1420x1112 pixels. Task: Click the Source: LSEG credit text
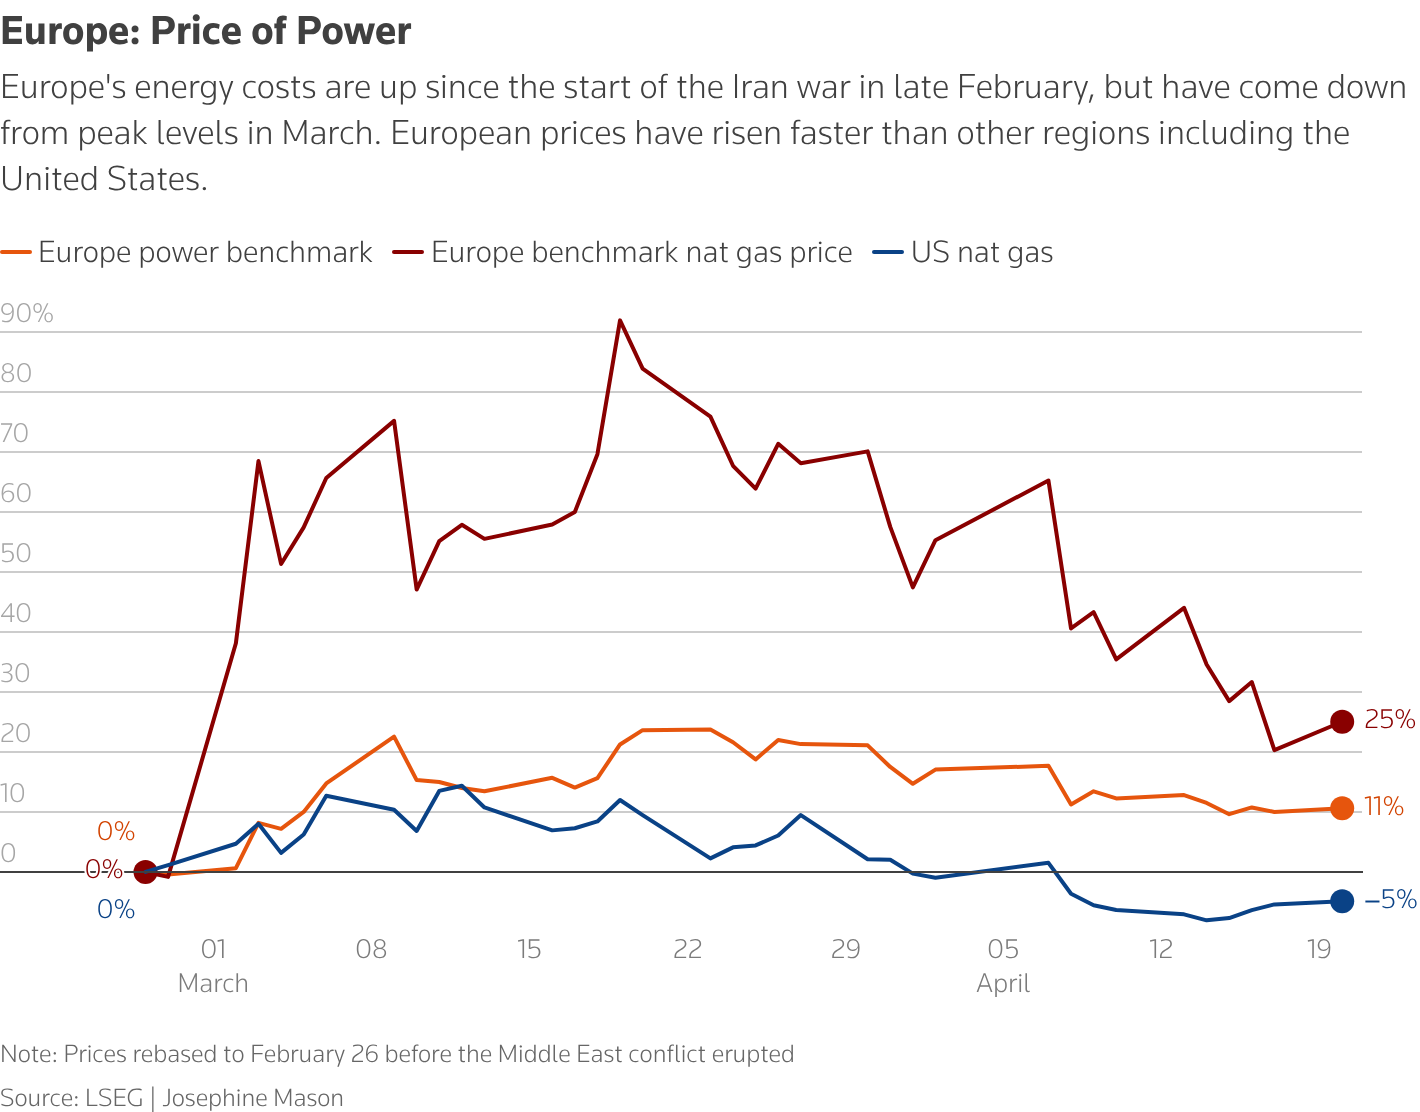72,1097
